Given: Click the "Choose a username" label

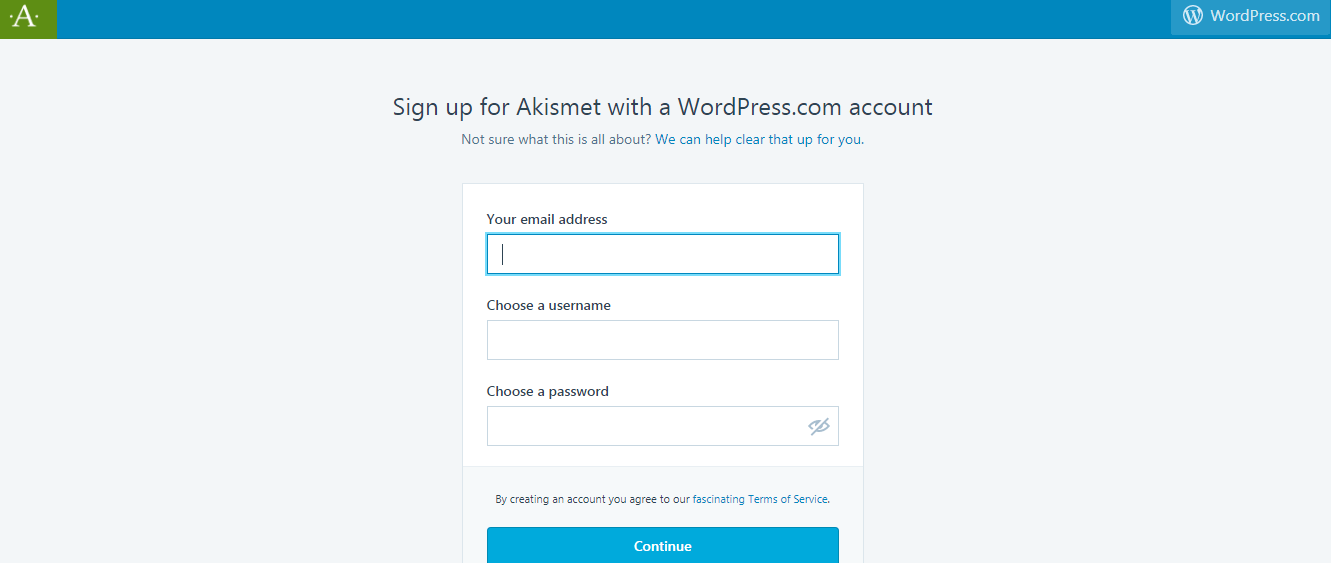Looking at the screenshot, I should pos(548,305).
